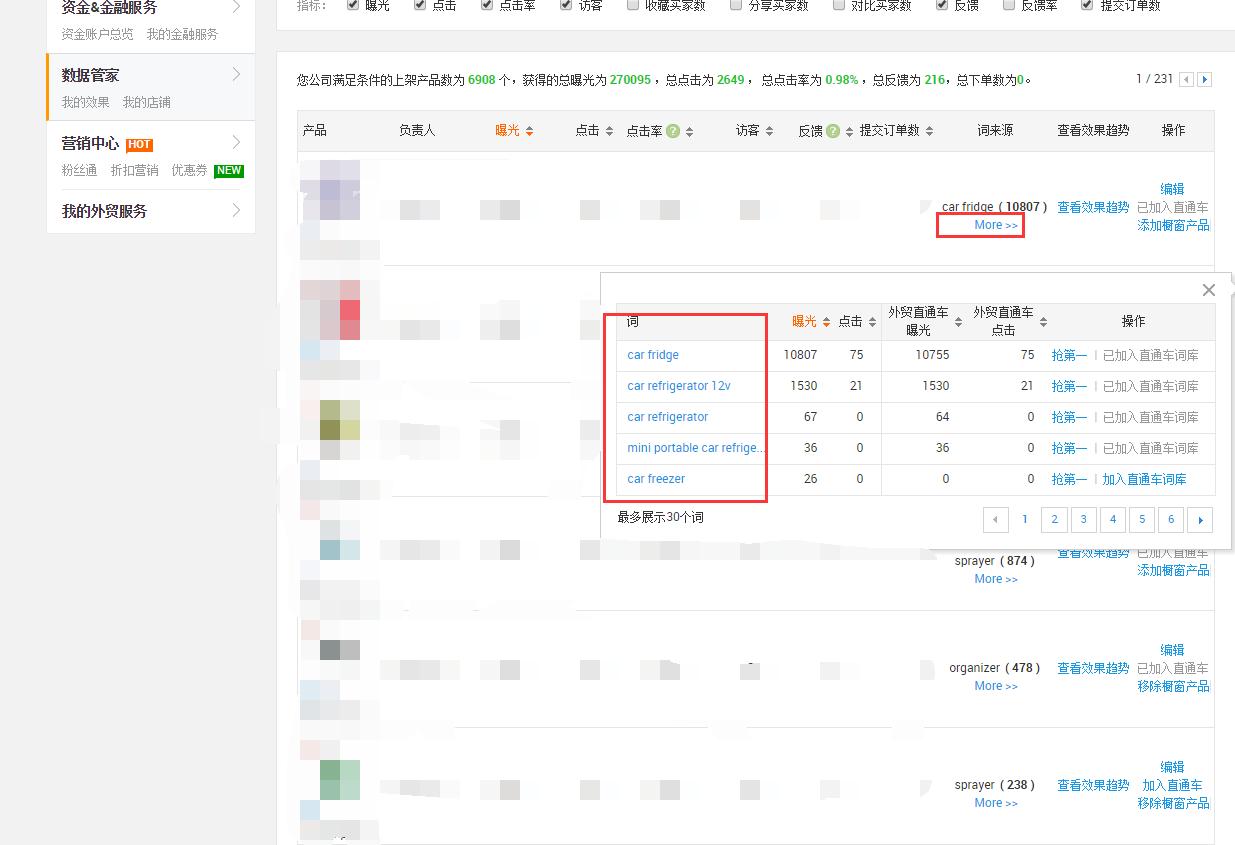The image size is (1235, 845).
Task: Sort the 曝光 column using its arrows
Action: 531,131
